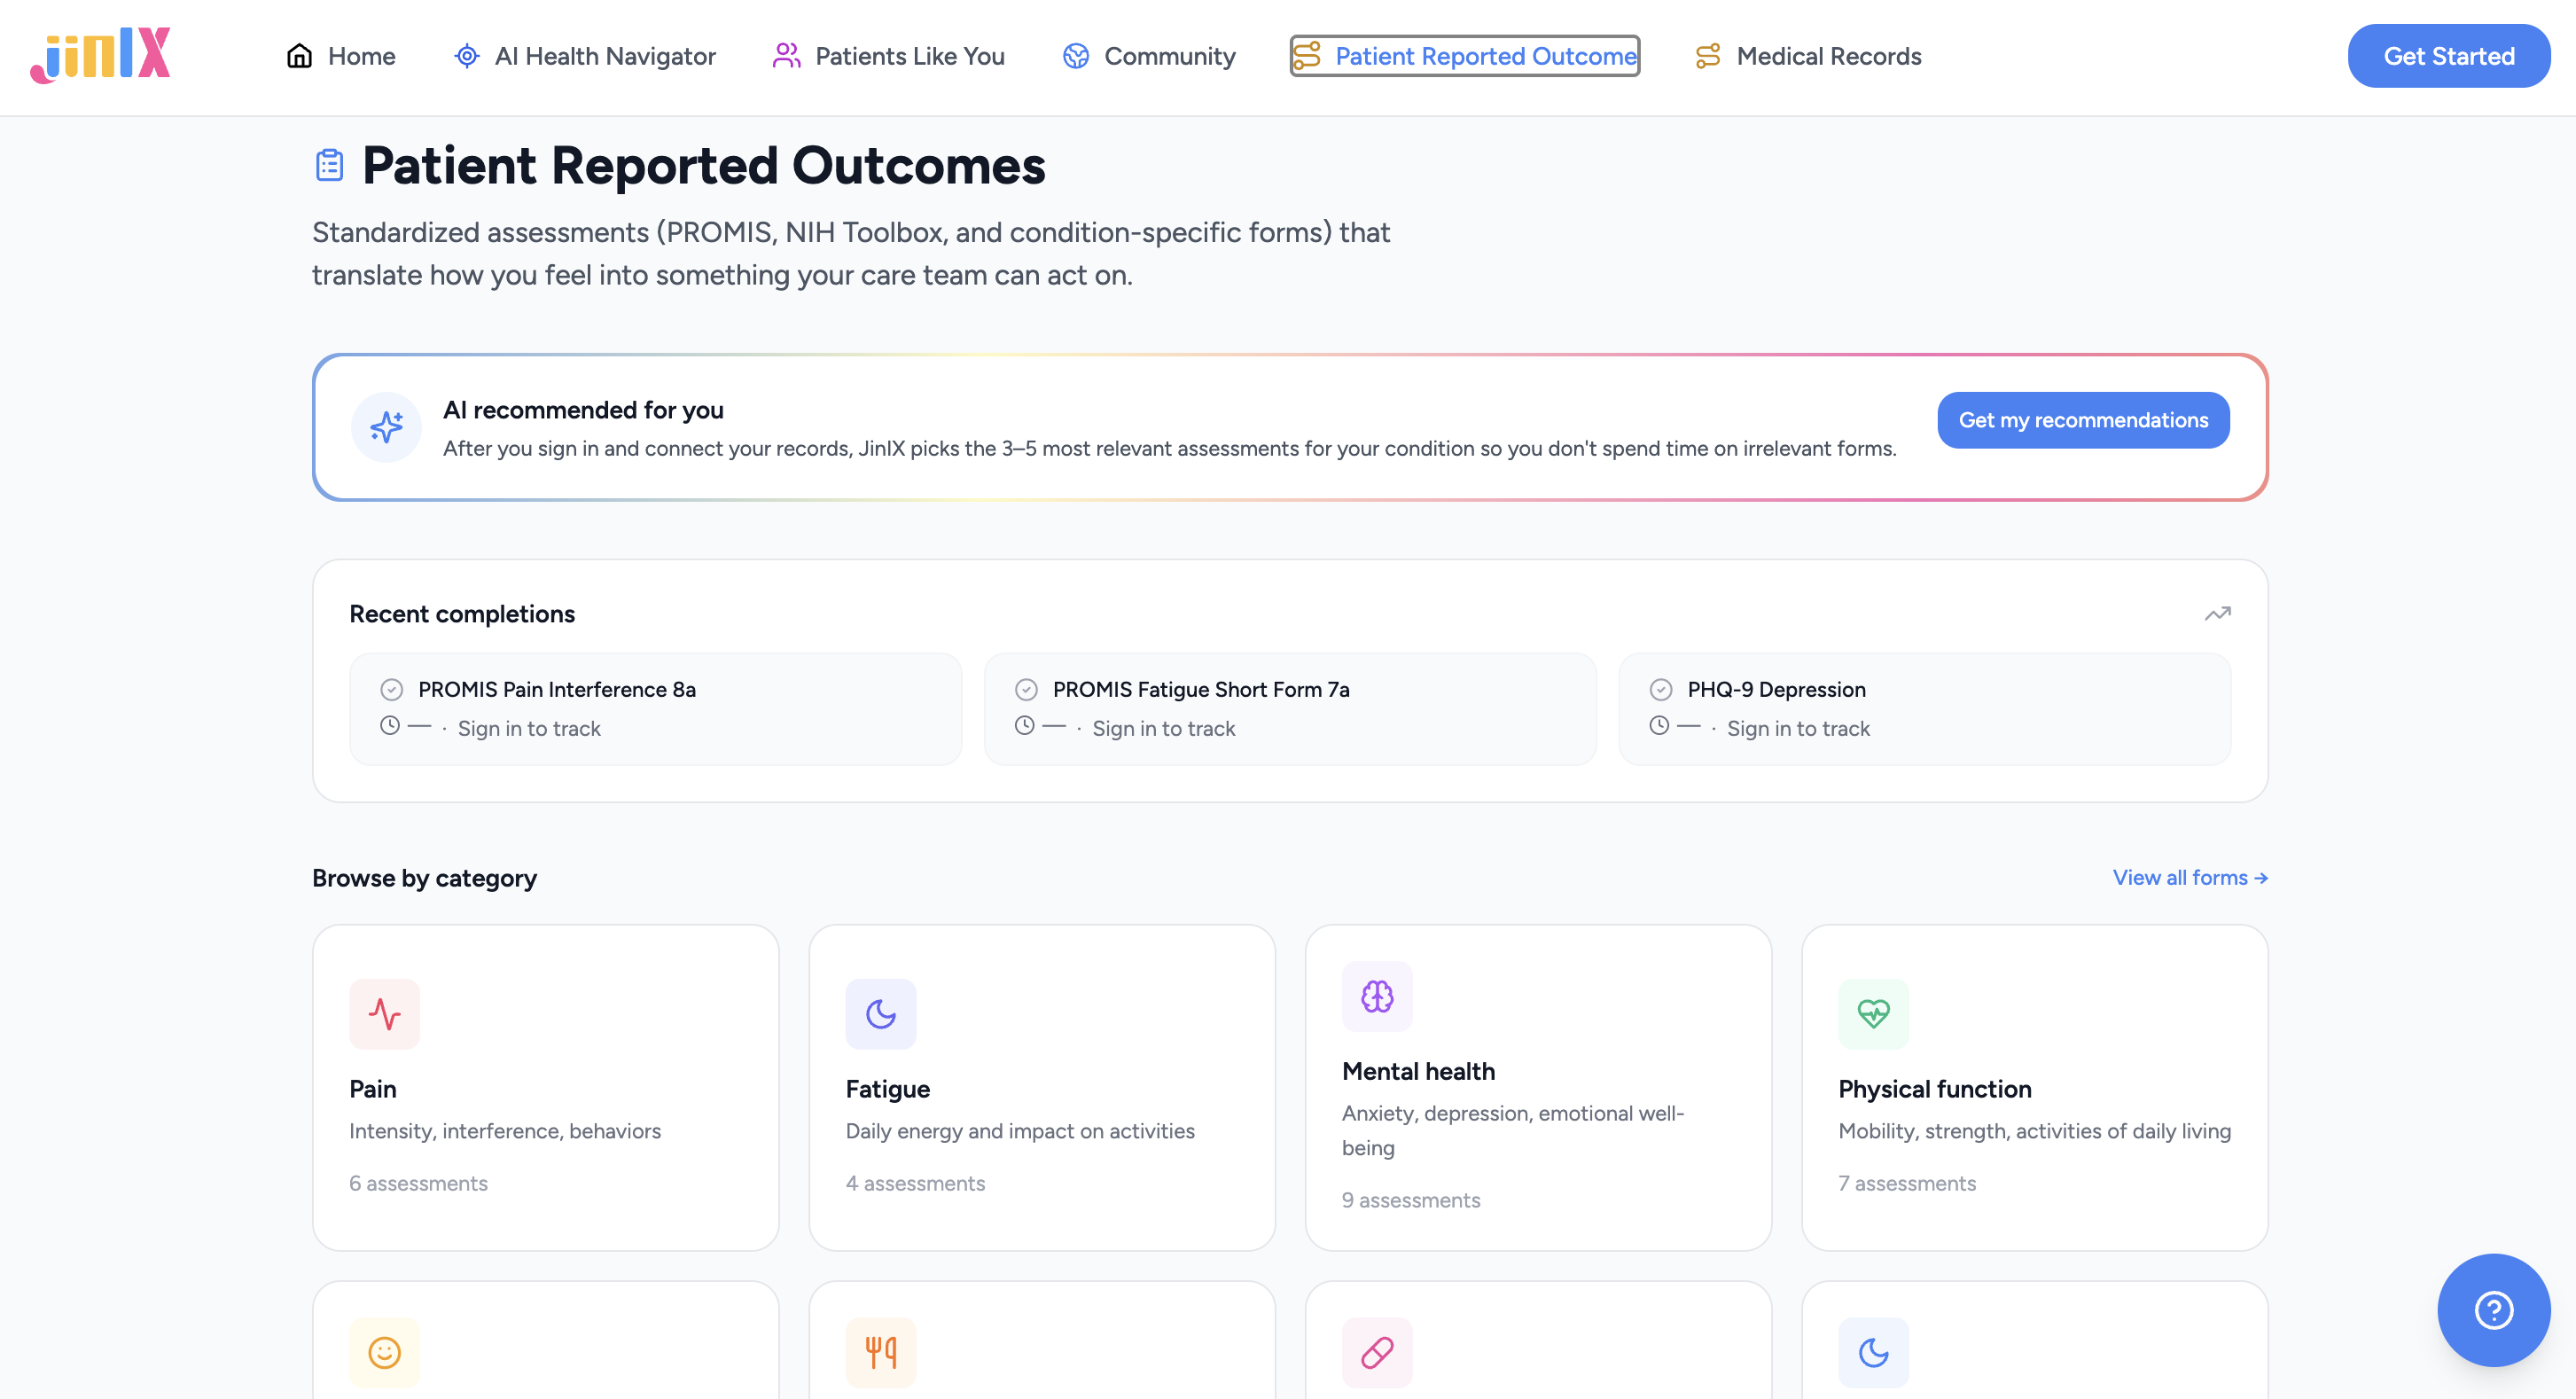This screenshot has width=2576, height=1399.
Task: Click '9 assessments' text
Action: pyautogui.click(x=1411, y=1200)
